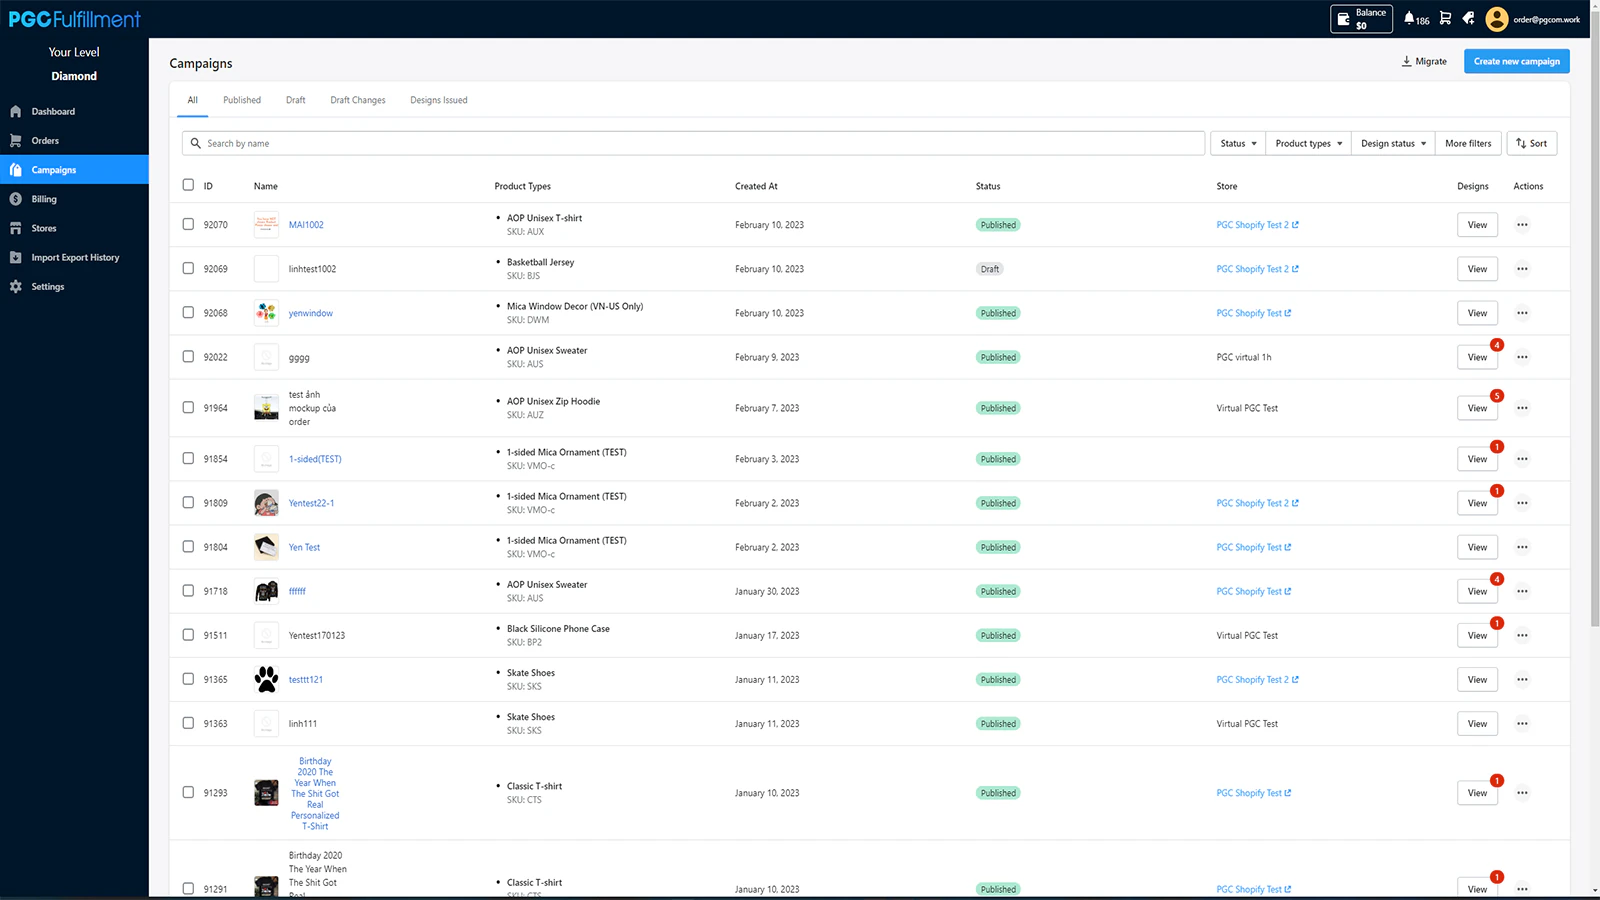Toggle the select-all campaigns checkbox

pyautogui.click(x=188, y=185)
